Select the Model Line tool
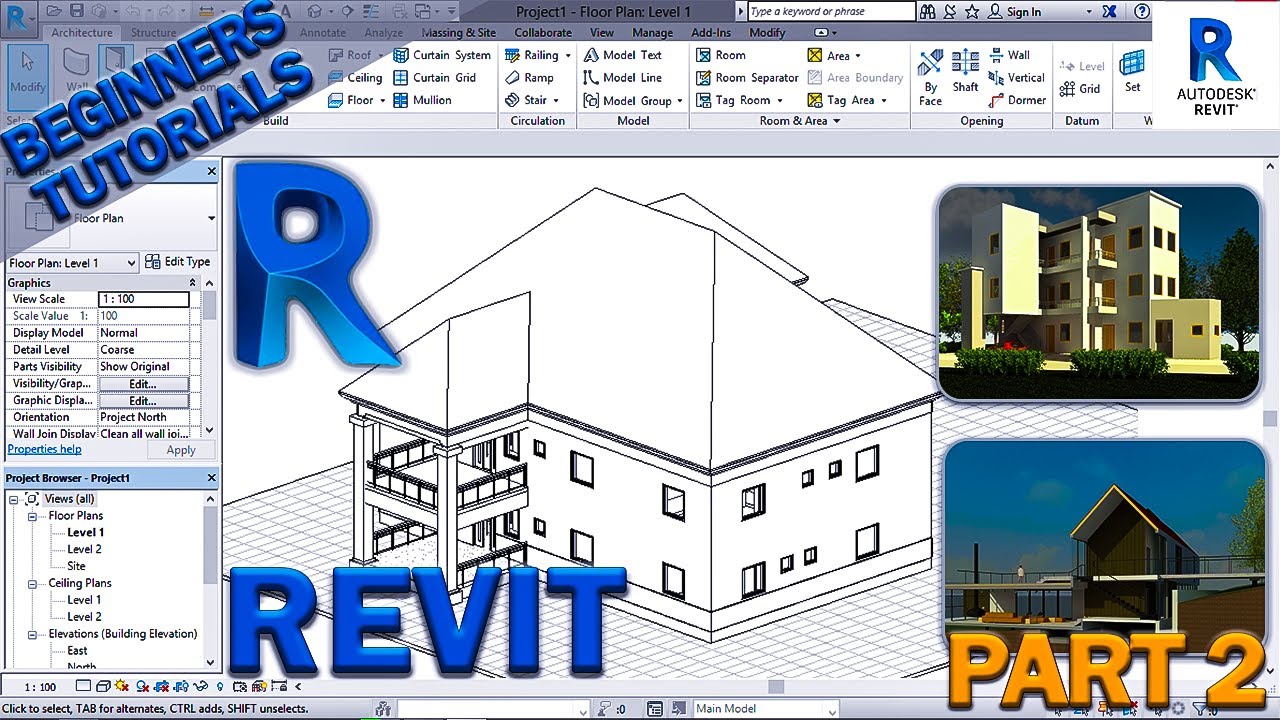1280x720 pixels. [623, 78]
